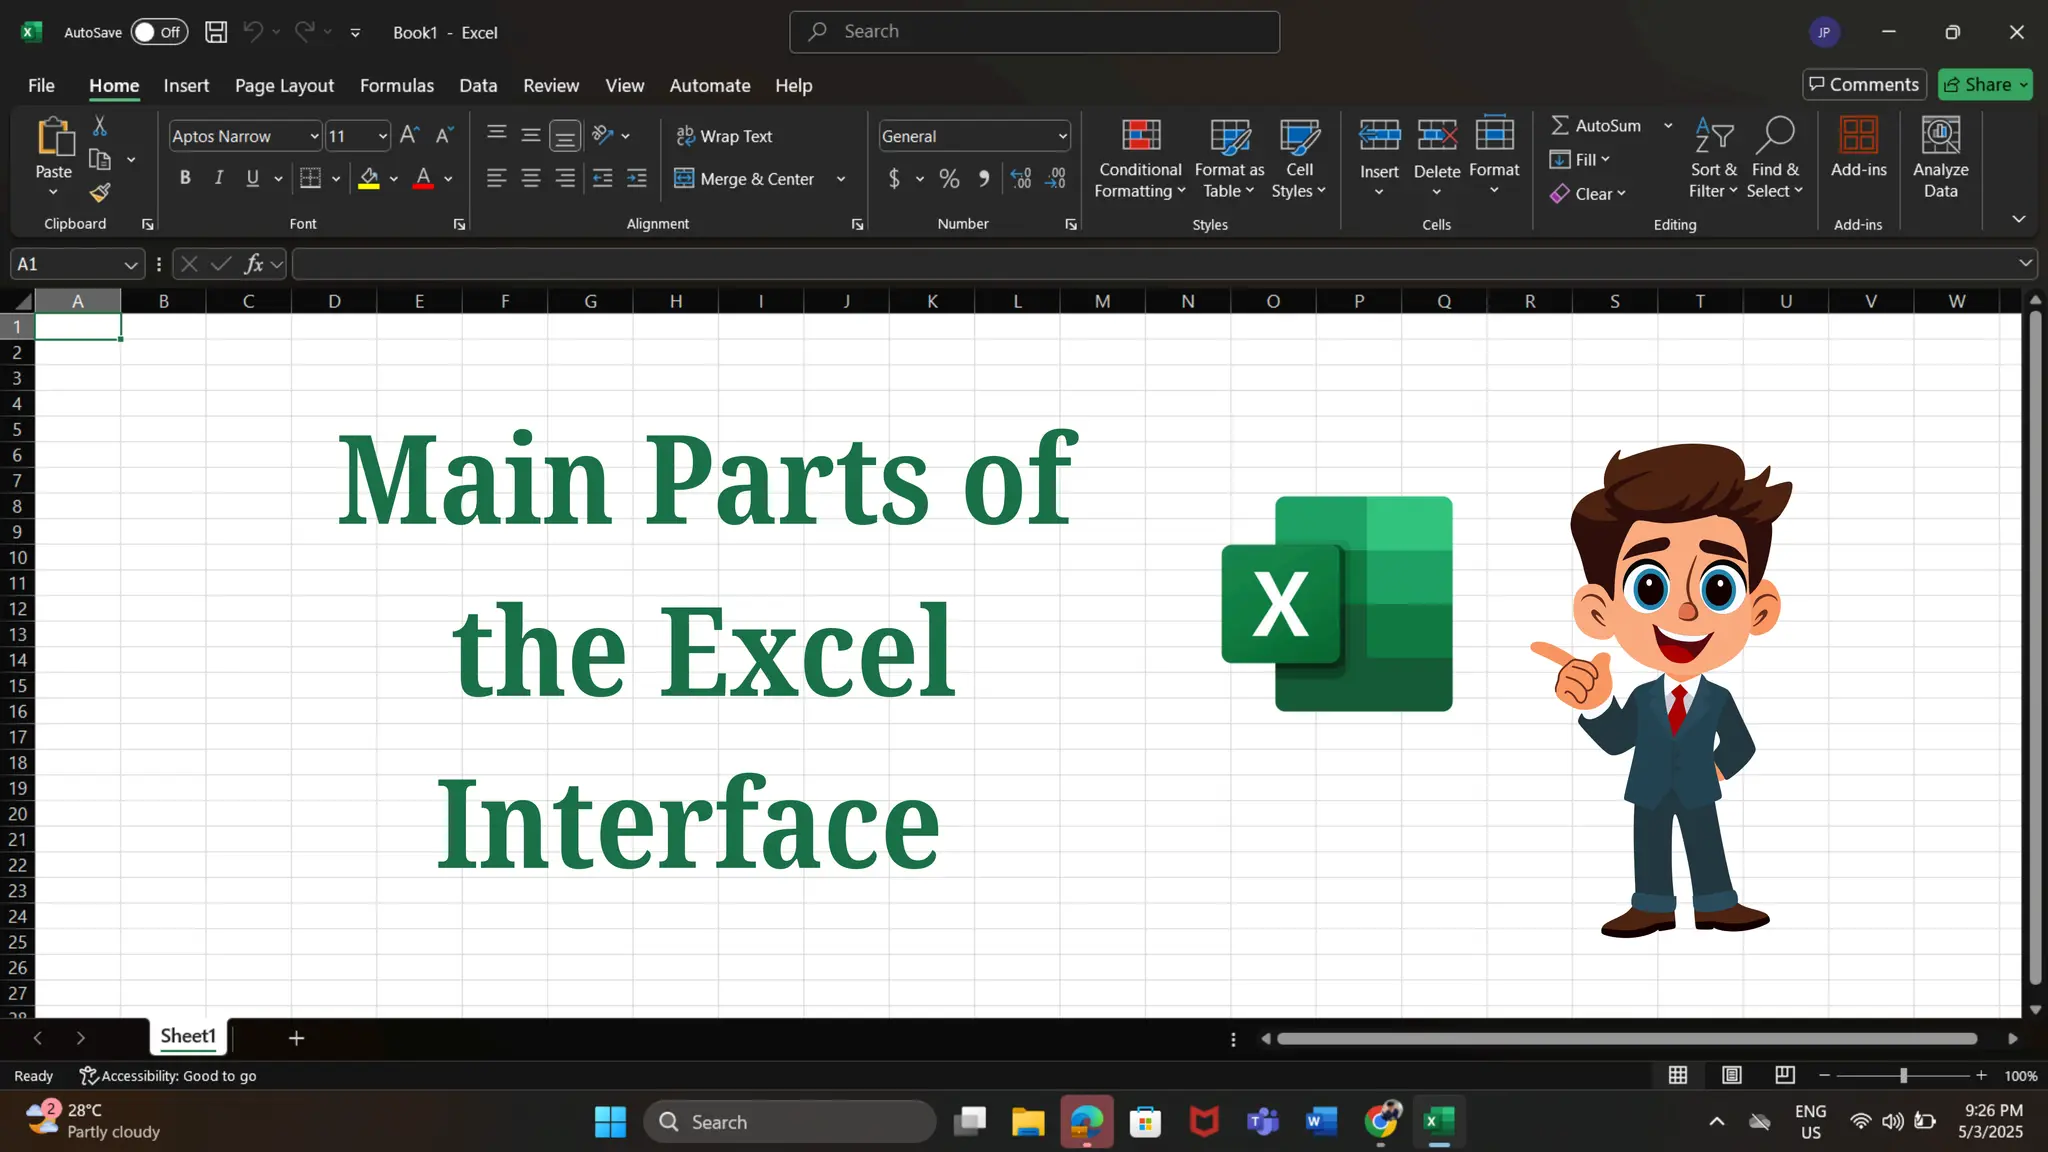Image resolution: width=2048 pixels, height=1152 pixels.
Task: Add a new sheet with plus button
Action: pos(296,1038)
